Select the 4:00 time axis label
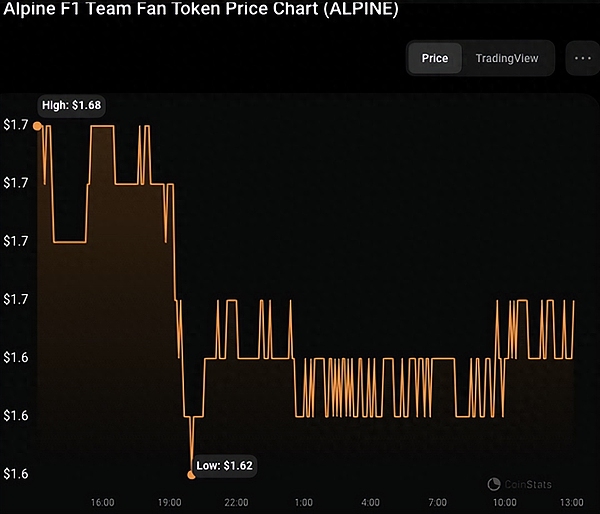Viewport: 600px width, 514px height. [x=371, y=502]
